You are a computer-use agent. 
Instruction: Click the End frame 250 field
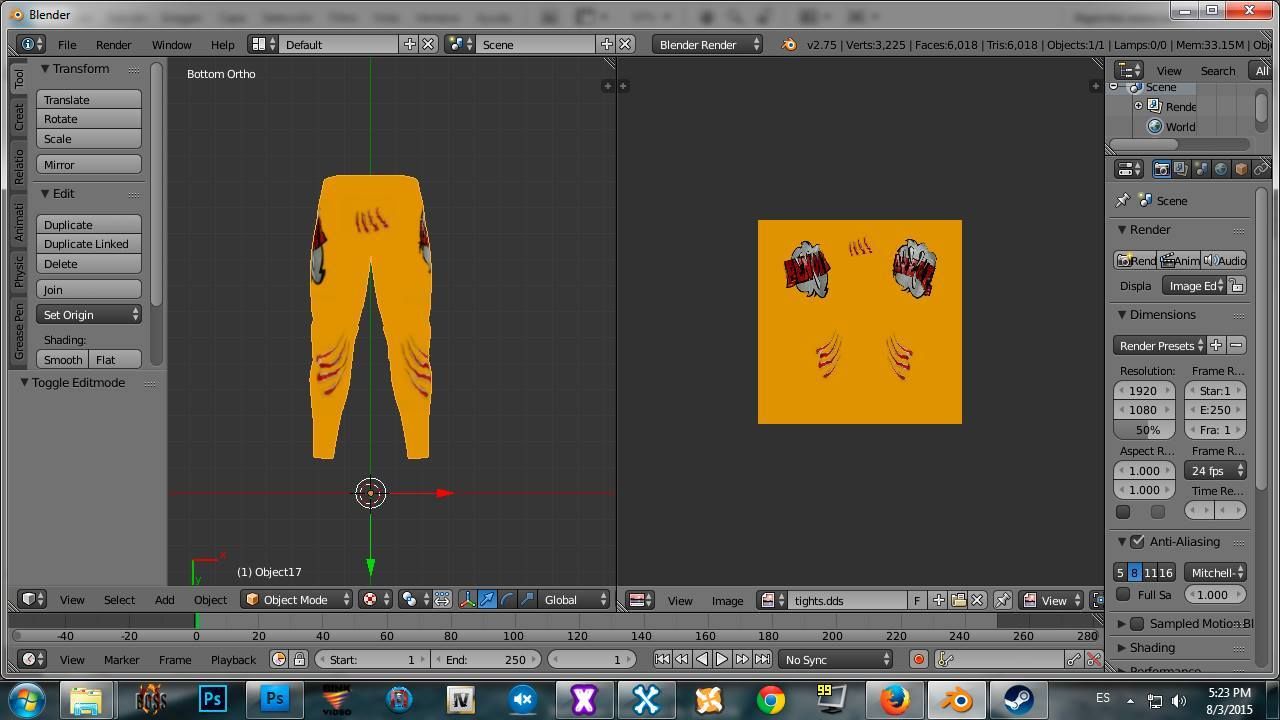pos(487,659)
